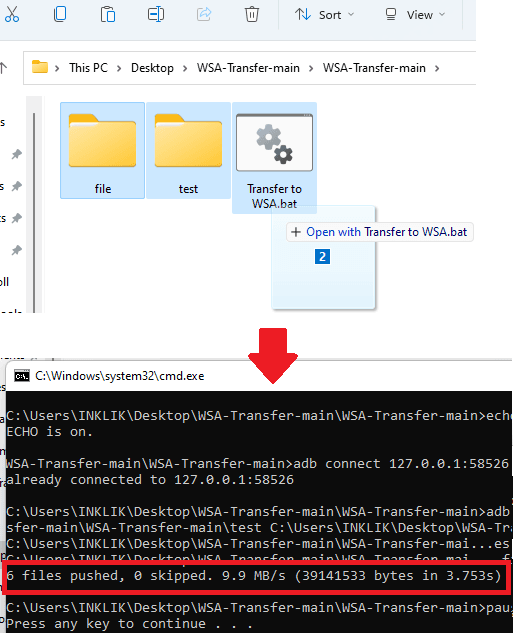Click the first WSA-Transfer-main breadcrumb

tap(248, 68)
